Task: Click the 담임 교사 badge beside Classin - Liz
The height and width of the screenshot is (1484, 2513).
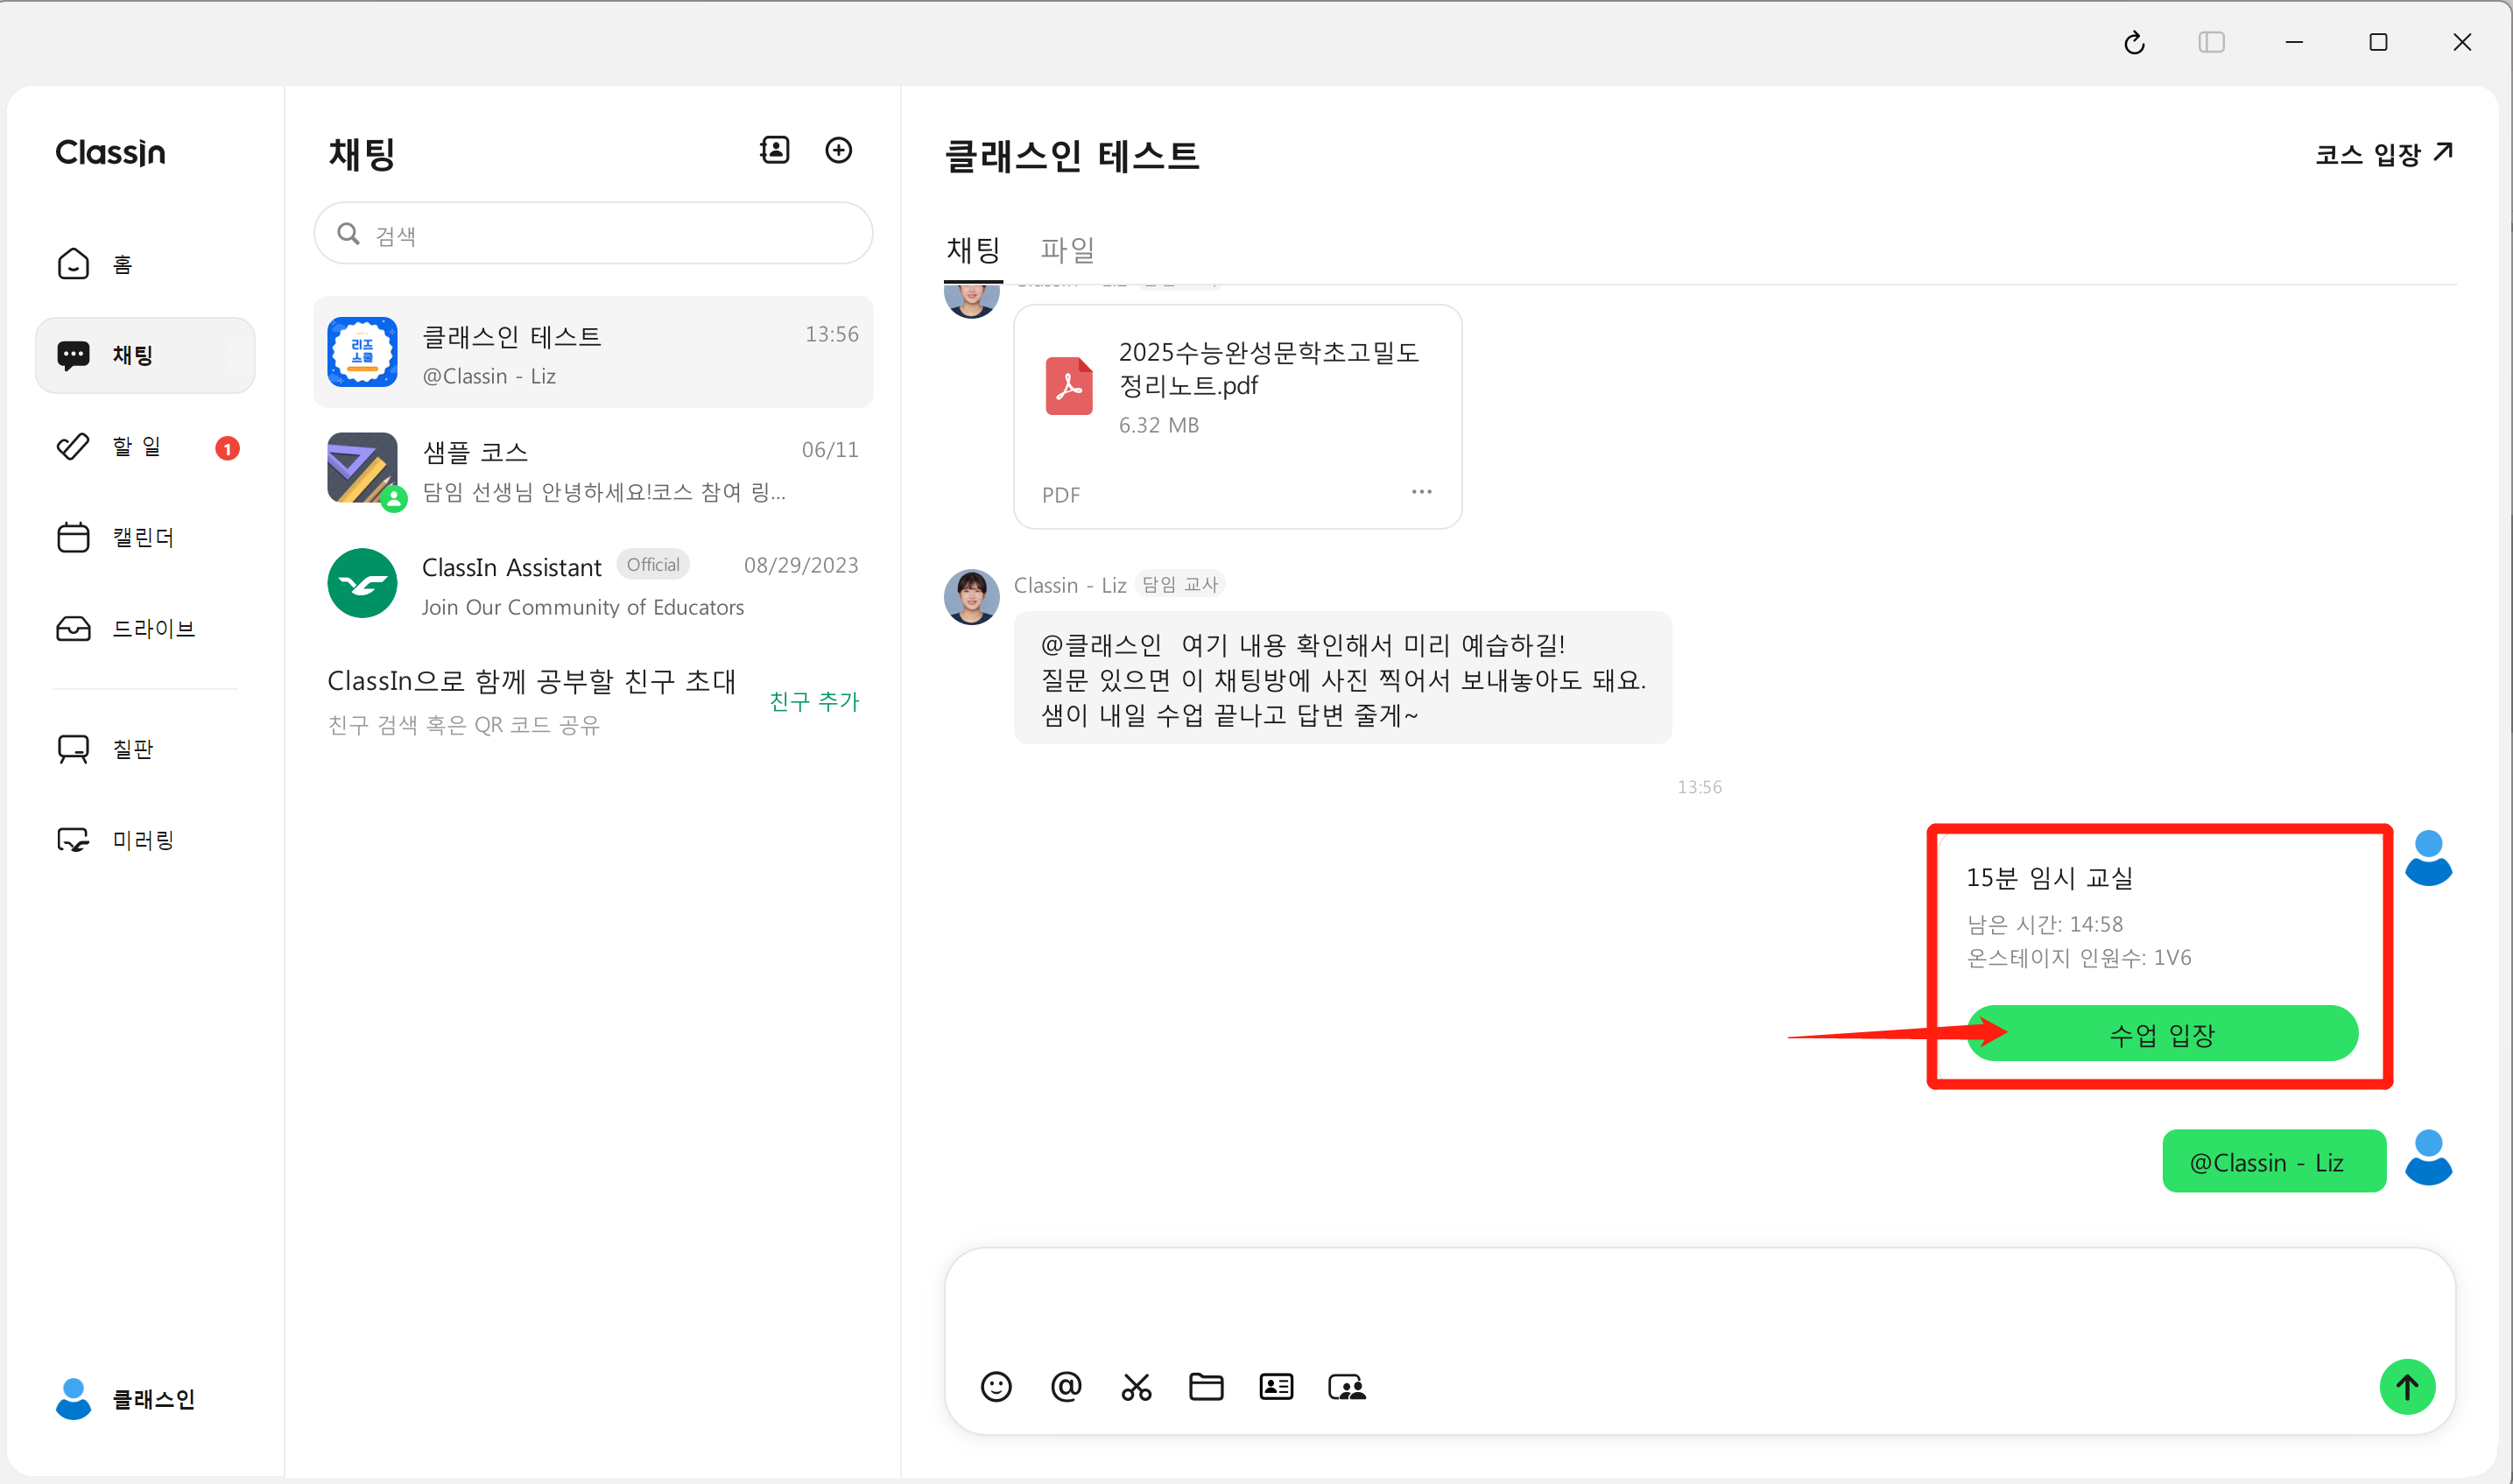Action: 1180,584
